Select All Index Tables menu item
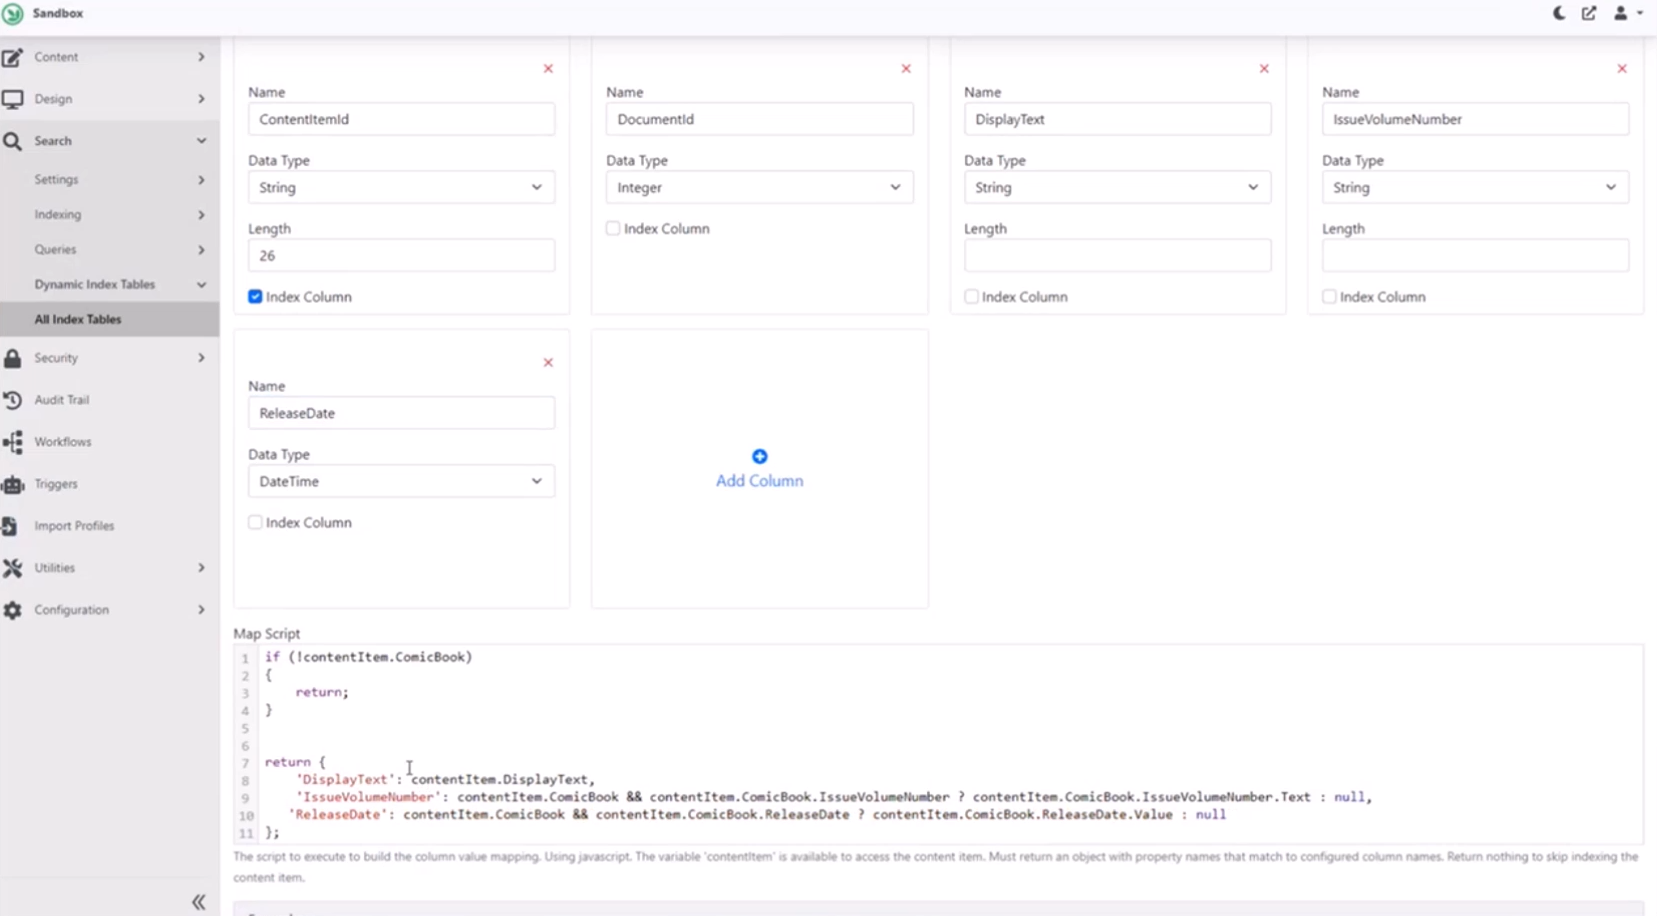 pos(110,320)
